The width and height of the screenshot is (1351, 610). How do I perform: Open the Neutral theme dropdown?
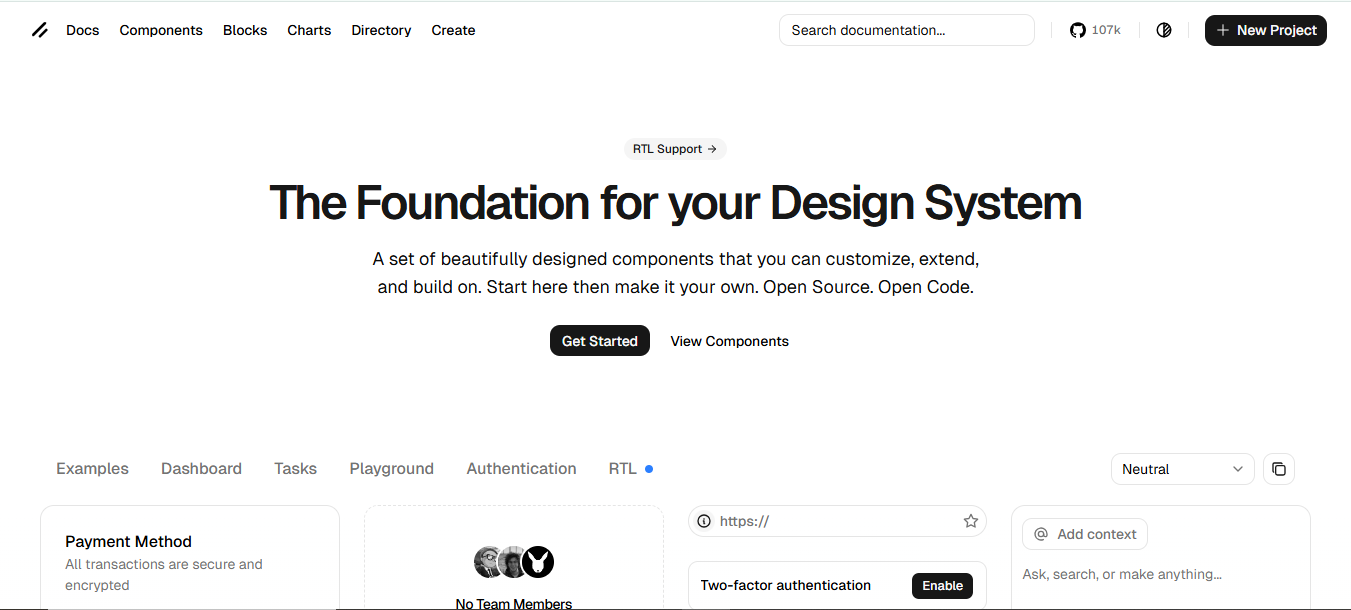(x=1182, y=469)
